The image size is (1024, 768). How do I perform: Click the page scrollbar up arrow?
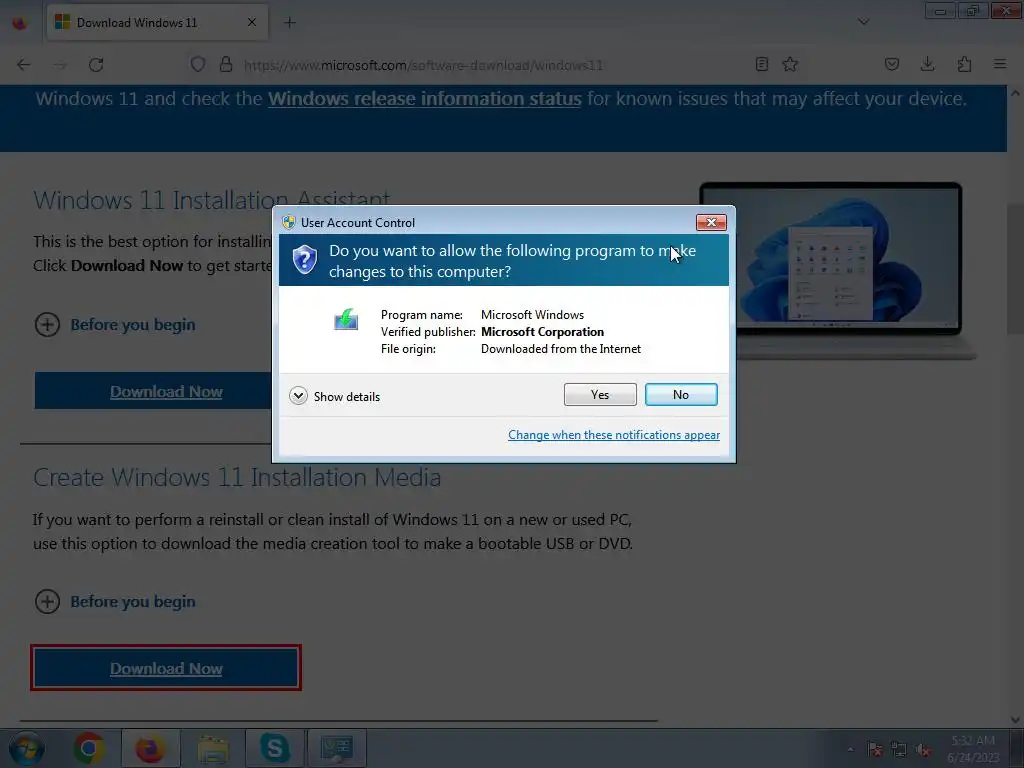[x=1016, y=93]
